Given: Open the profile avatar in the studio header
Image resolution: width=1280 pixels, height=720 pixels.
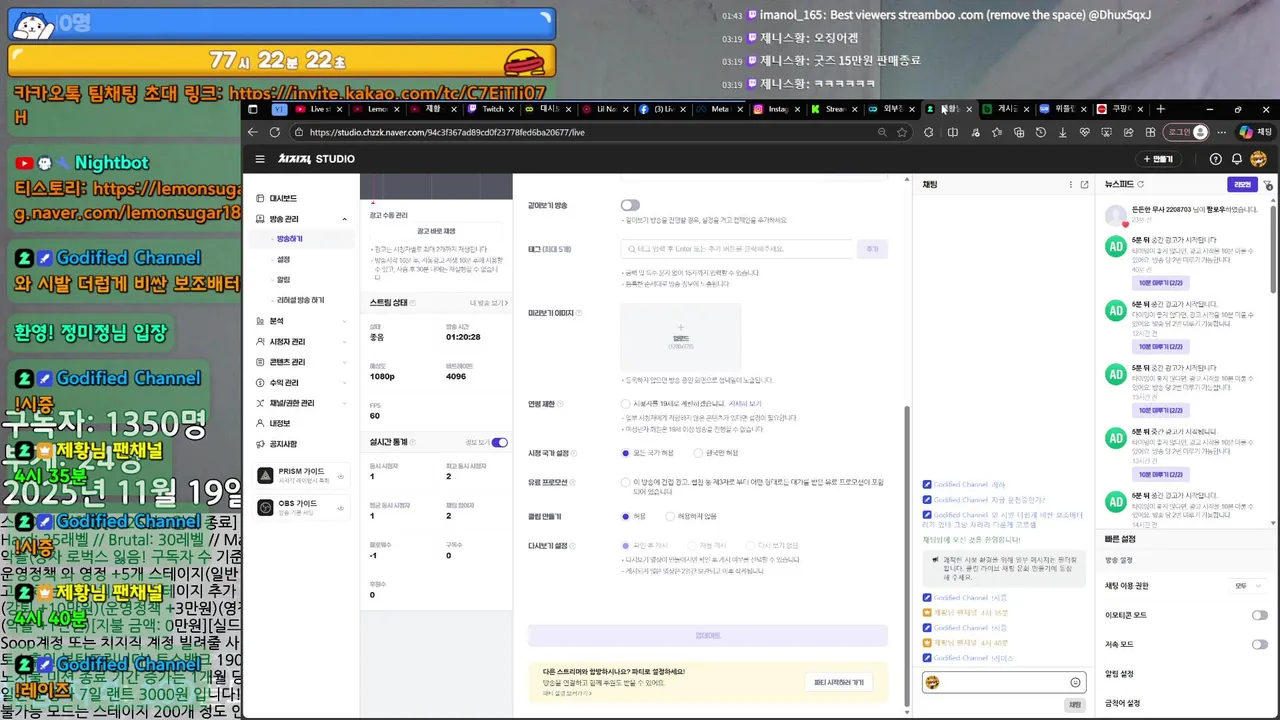Looking at the screenshot, I should (x=1258, y=159).
